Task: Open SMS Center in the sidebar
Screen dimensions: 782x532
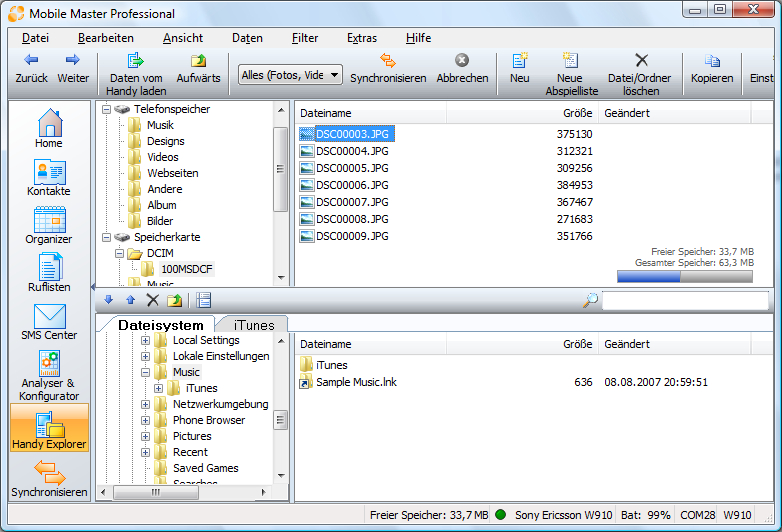Action: tap(49, 322)
